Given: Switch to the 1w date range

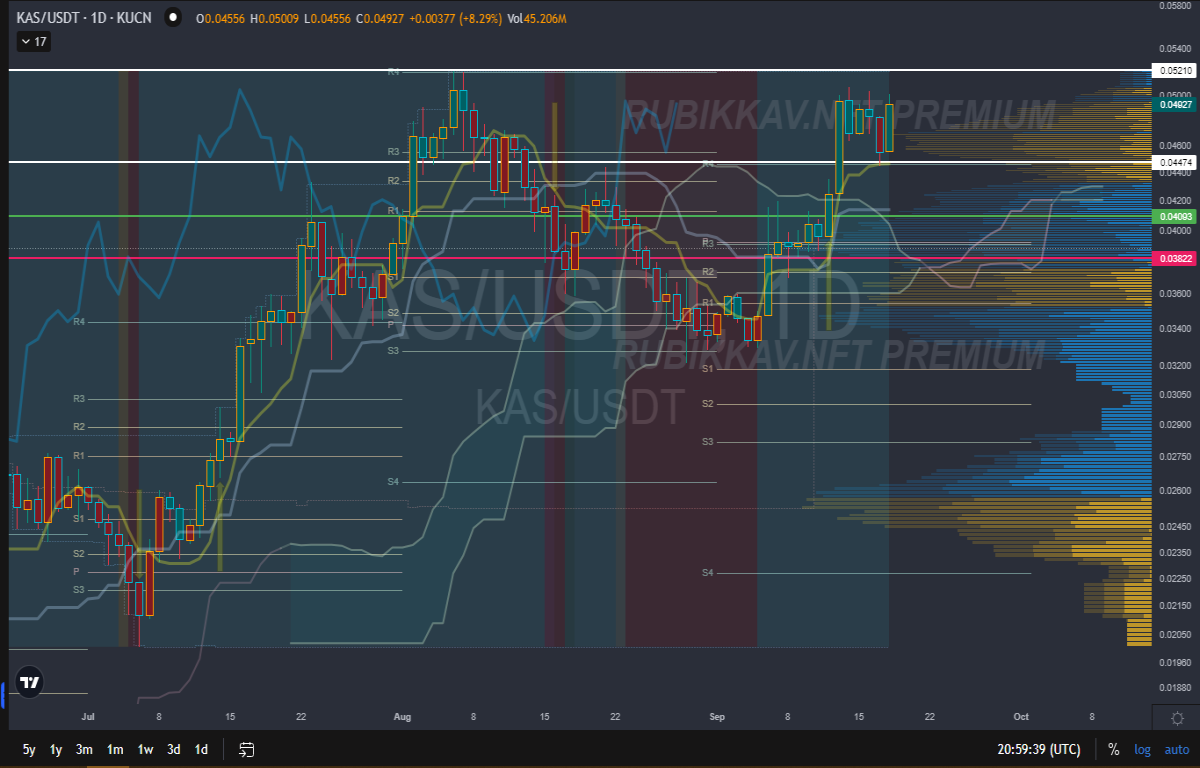Looking at the screenshot, I should point(145,749).
